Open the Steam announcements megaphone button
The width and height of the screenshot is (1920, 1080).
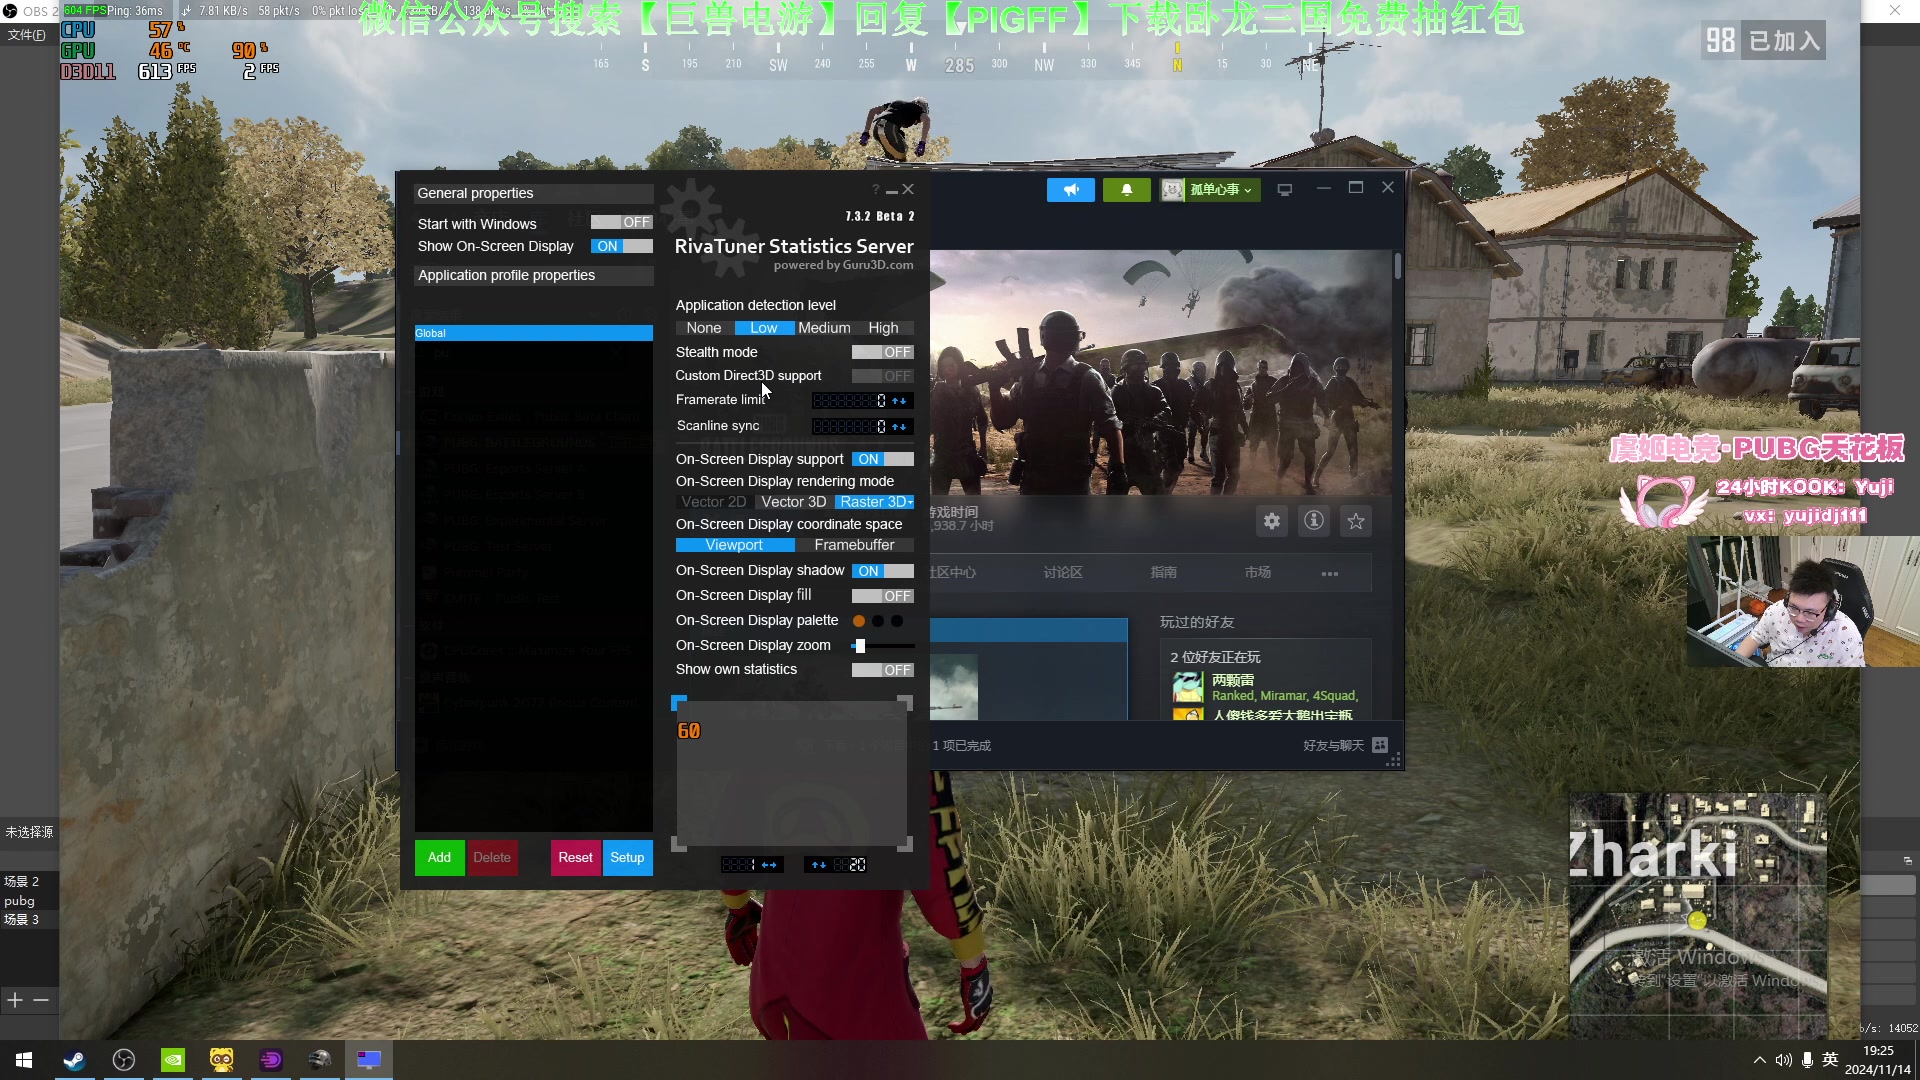(1071, 190)
